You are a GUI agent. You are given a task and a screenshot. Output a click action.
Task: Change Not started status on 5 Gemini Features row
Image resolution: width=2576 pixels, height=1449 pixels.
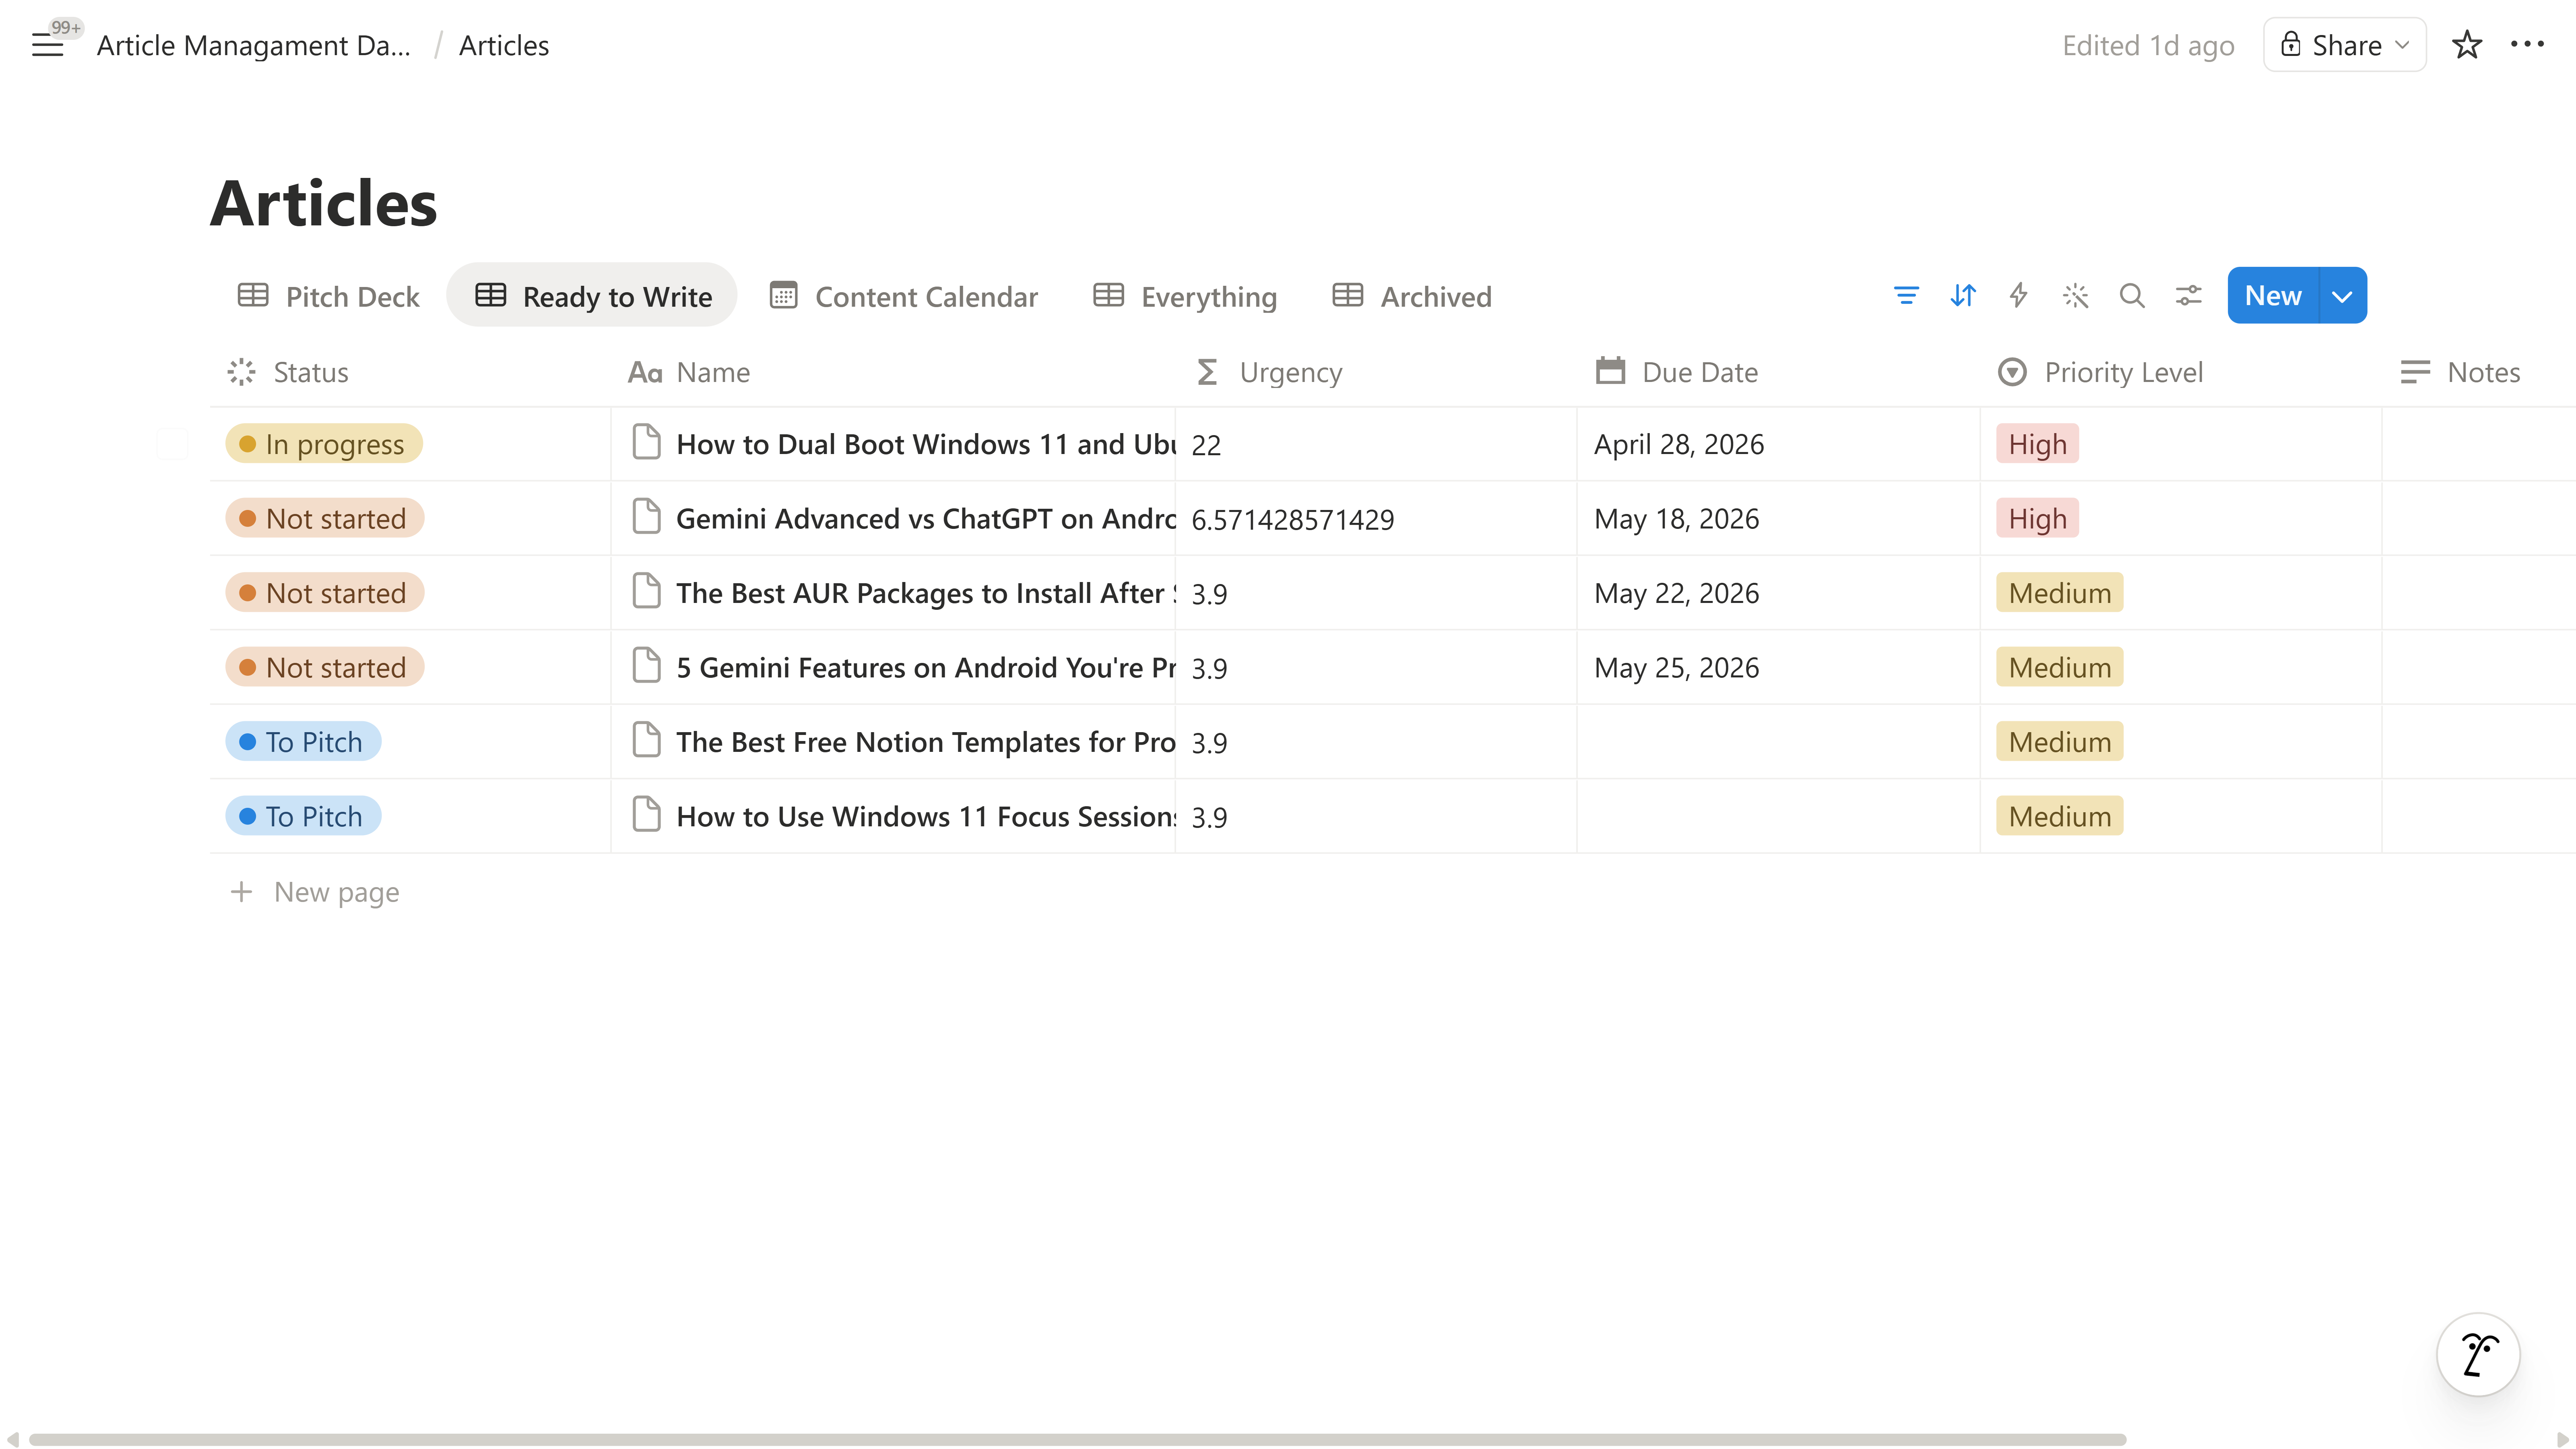[325, 667]
